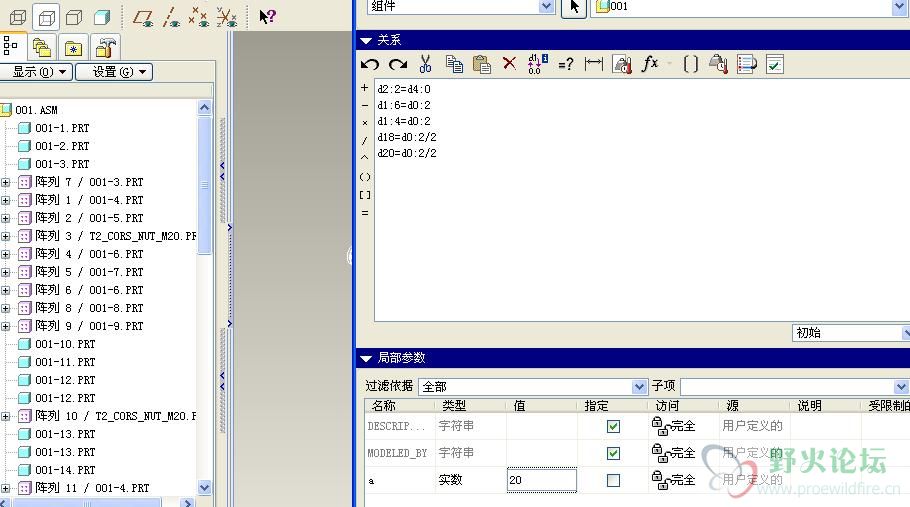Open the 全部 filter dropdown
The width and height of the screenshot is (910, 507).
click(639, 386)
